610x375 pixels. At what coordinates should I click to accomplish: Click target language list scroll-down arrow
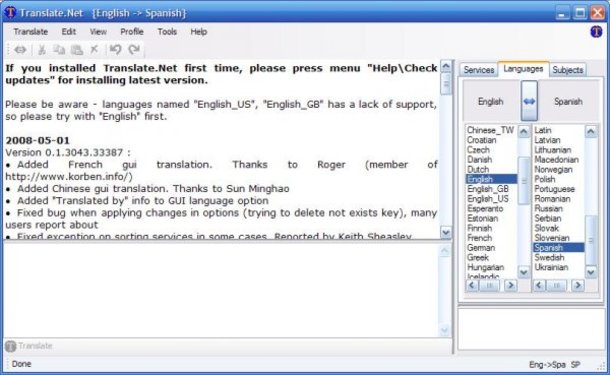[x=591, y=272]
